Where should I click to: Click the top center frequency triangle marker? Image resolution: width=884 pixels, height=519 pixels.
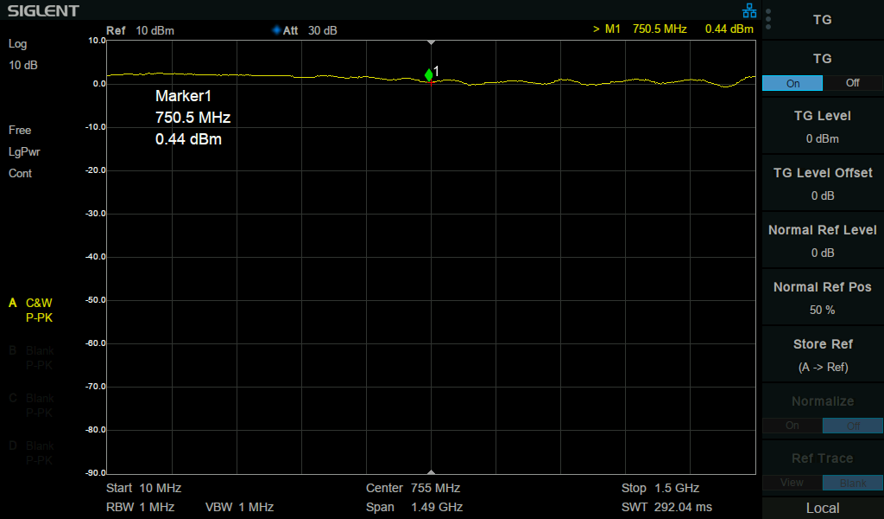coord(431,43)
